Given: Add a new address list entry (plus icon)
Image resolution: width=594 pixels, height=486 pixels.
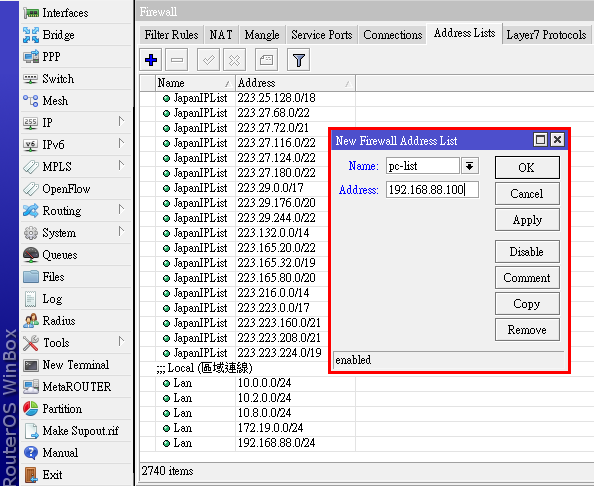Looking at the screenshot, I should coord(151,60).
